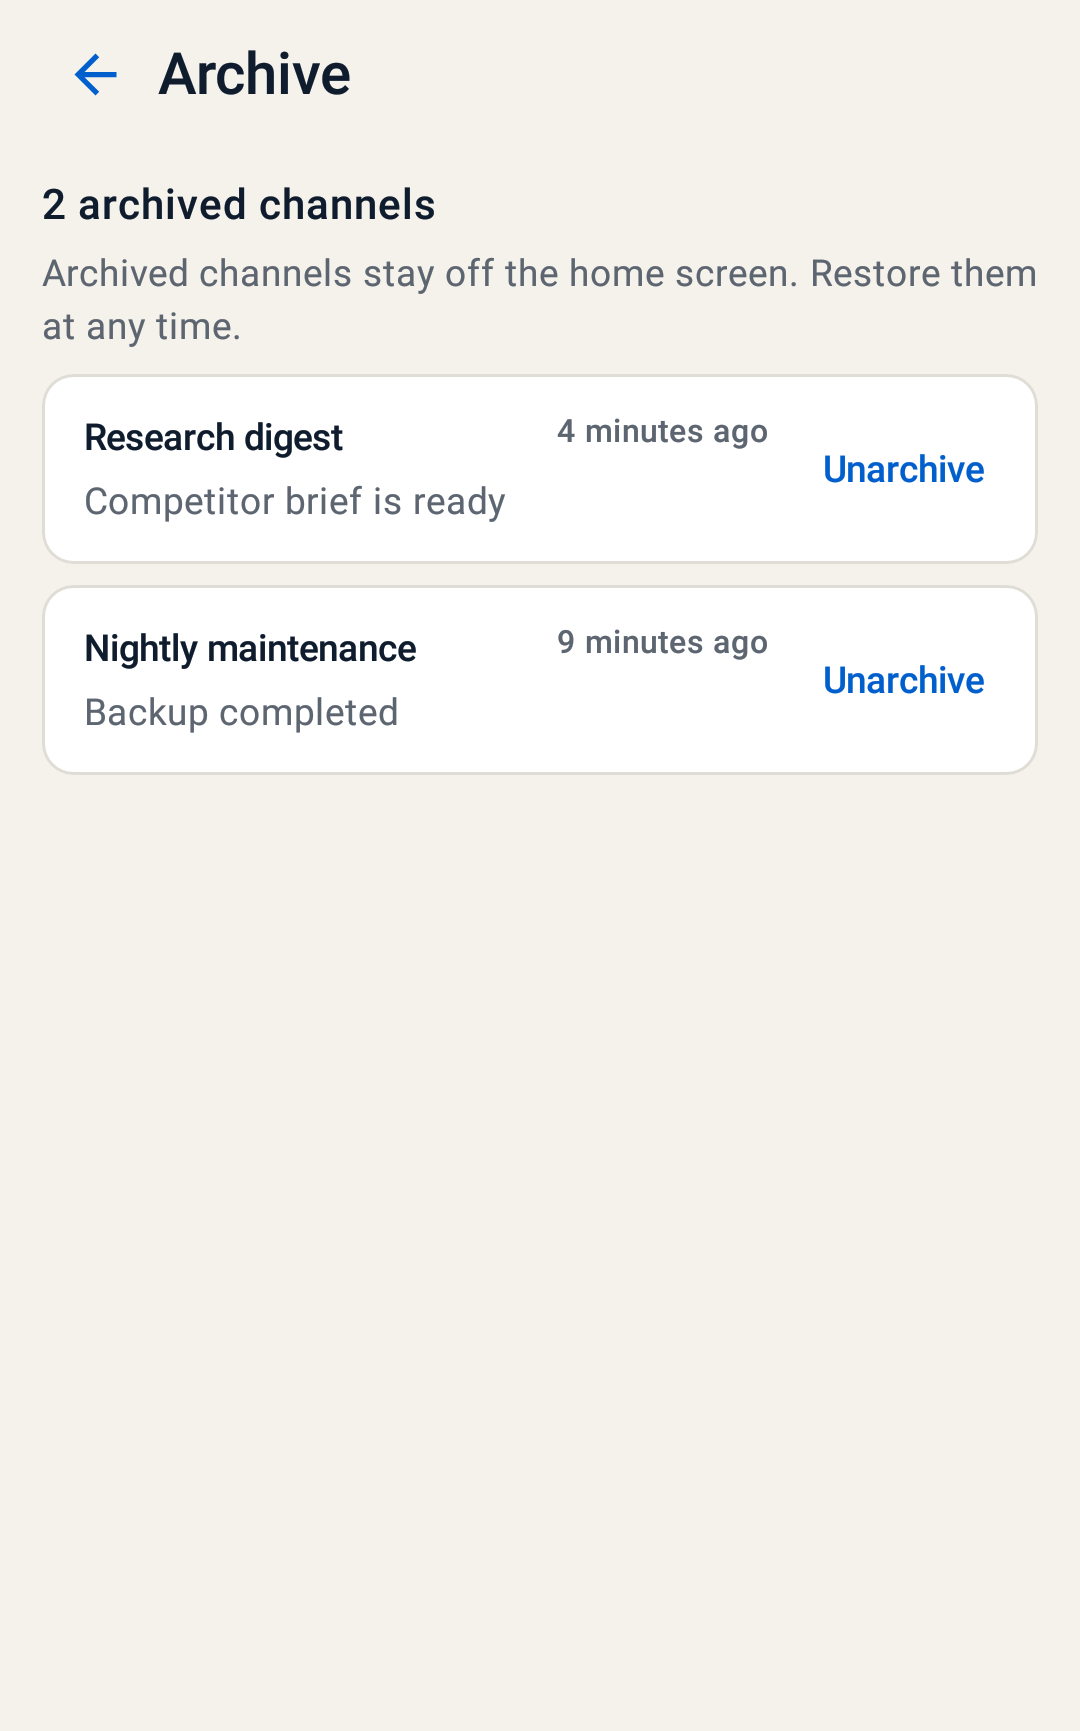Screen dimensions: 1080x1731
Task: Unarchive the Research digest channel
Action: (x=903, y=469)
